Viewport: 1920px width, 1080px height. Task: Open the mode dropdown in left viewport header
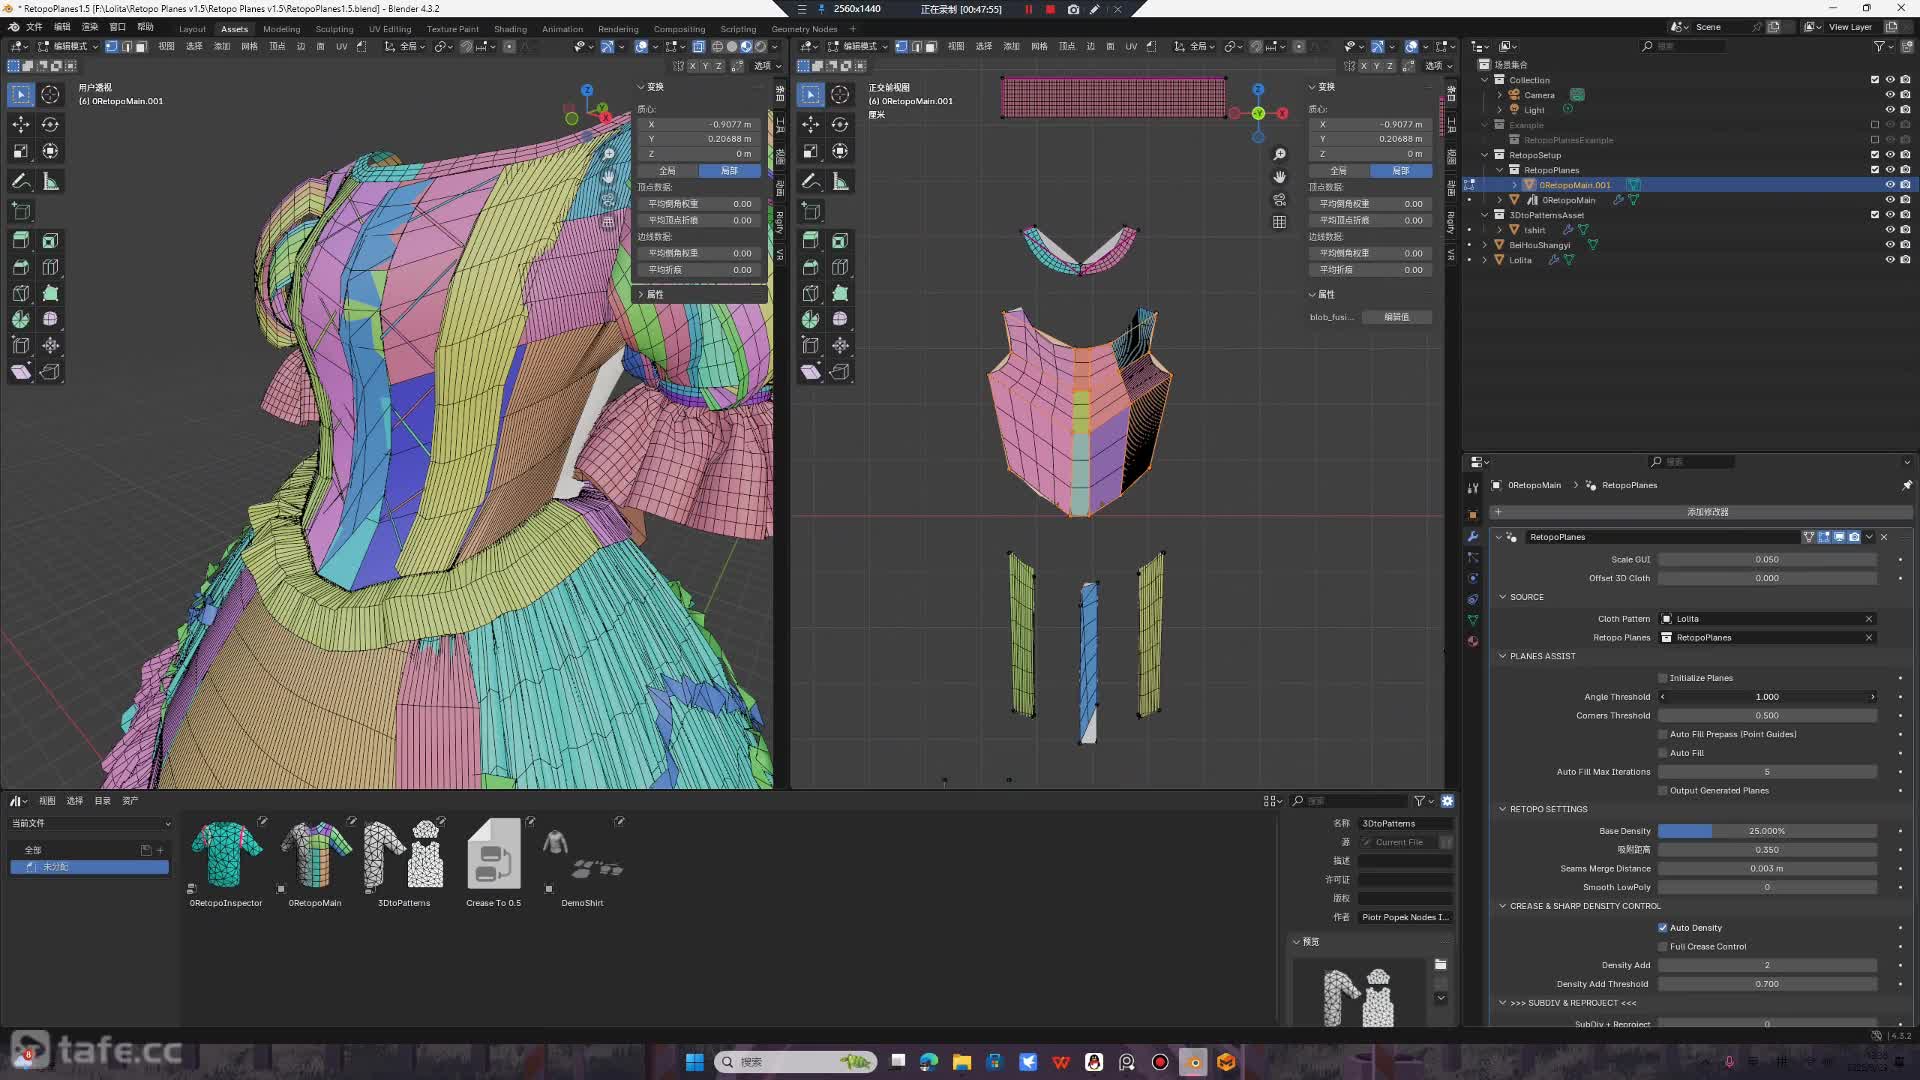(x=68, y=46)
